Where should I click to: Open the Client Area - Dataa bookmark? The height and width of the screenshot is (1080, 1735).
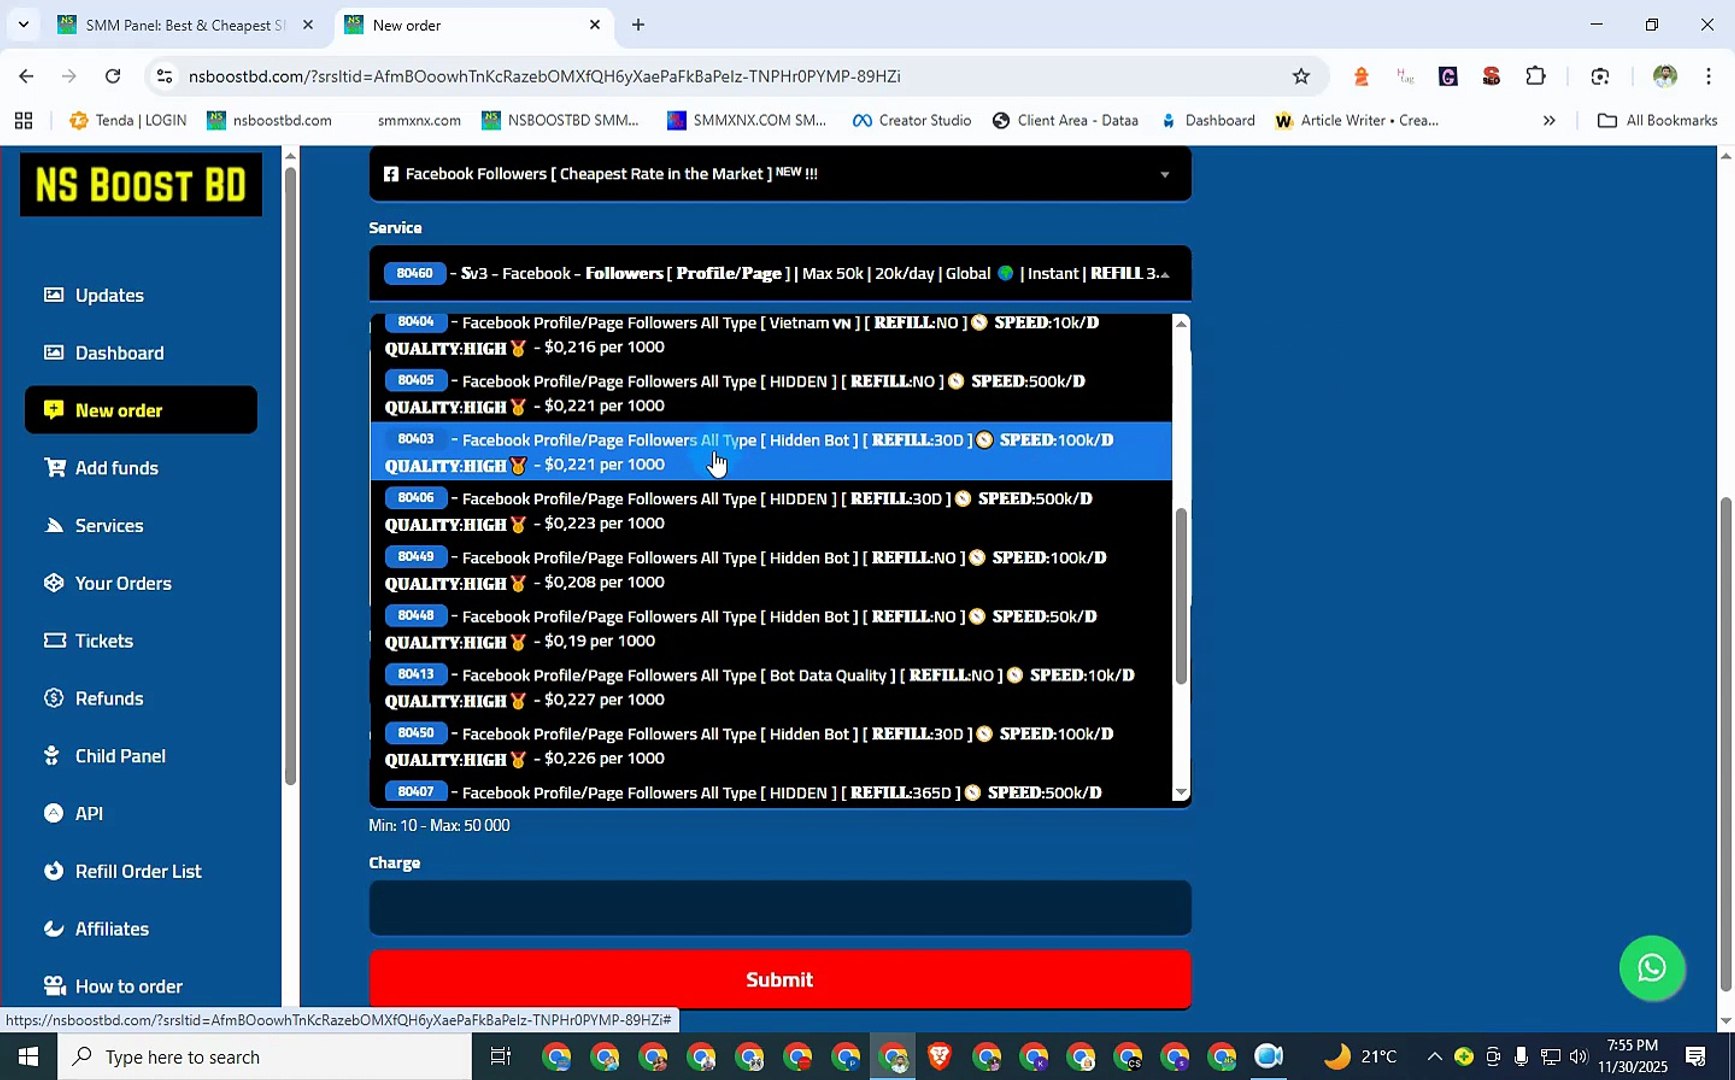[1066, 120]
